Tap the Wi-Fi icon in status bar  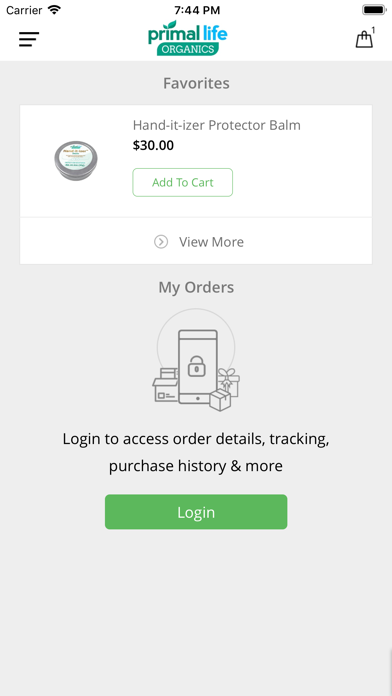coord(54,9)
